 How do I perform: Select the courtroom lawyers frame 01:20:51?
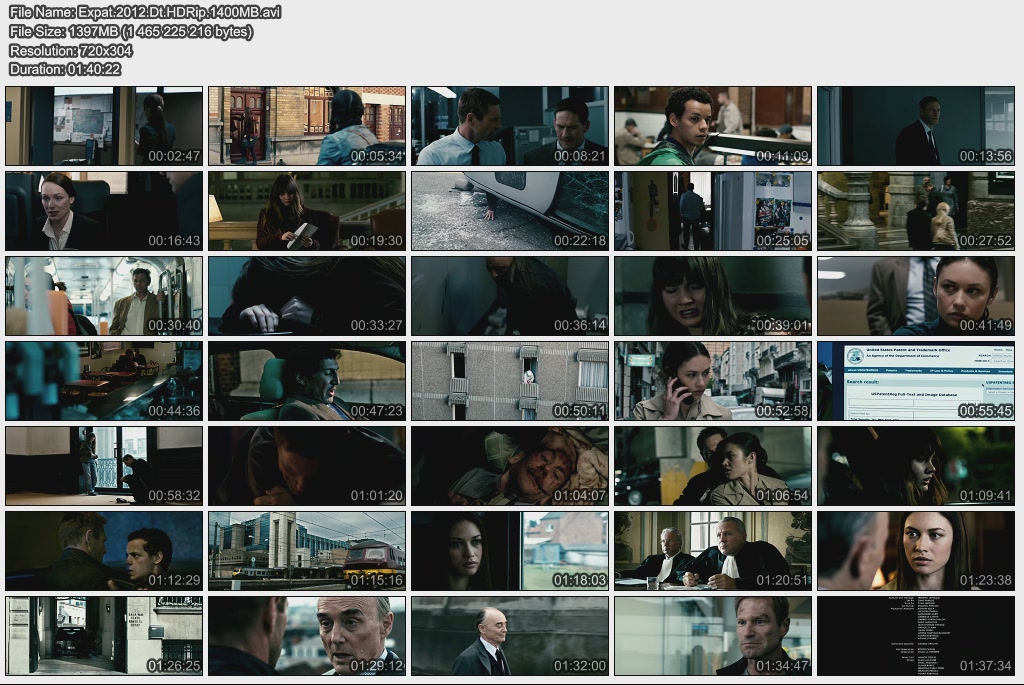713,551
